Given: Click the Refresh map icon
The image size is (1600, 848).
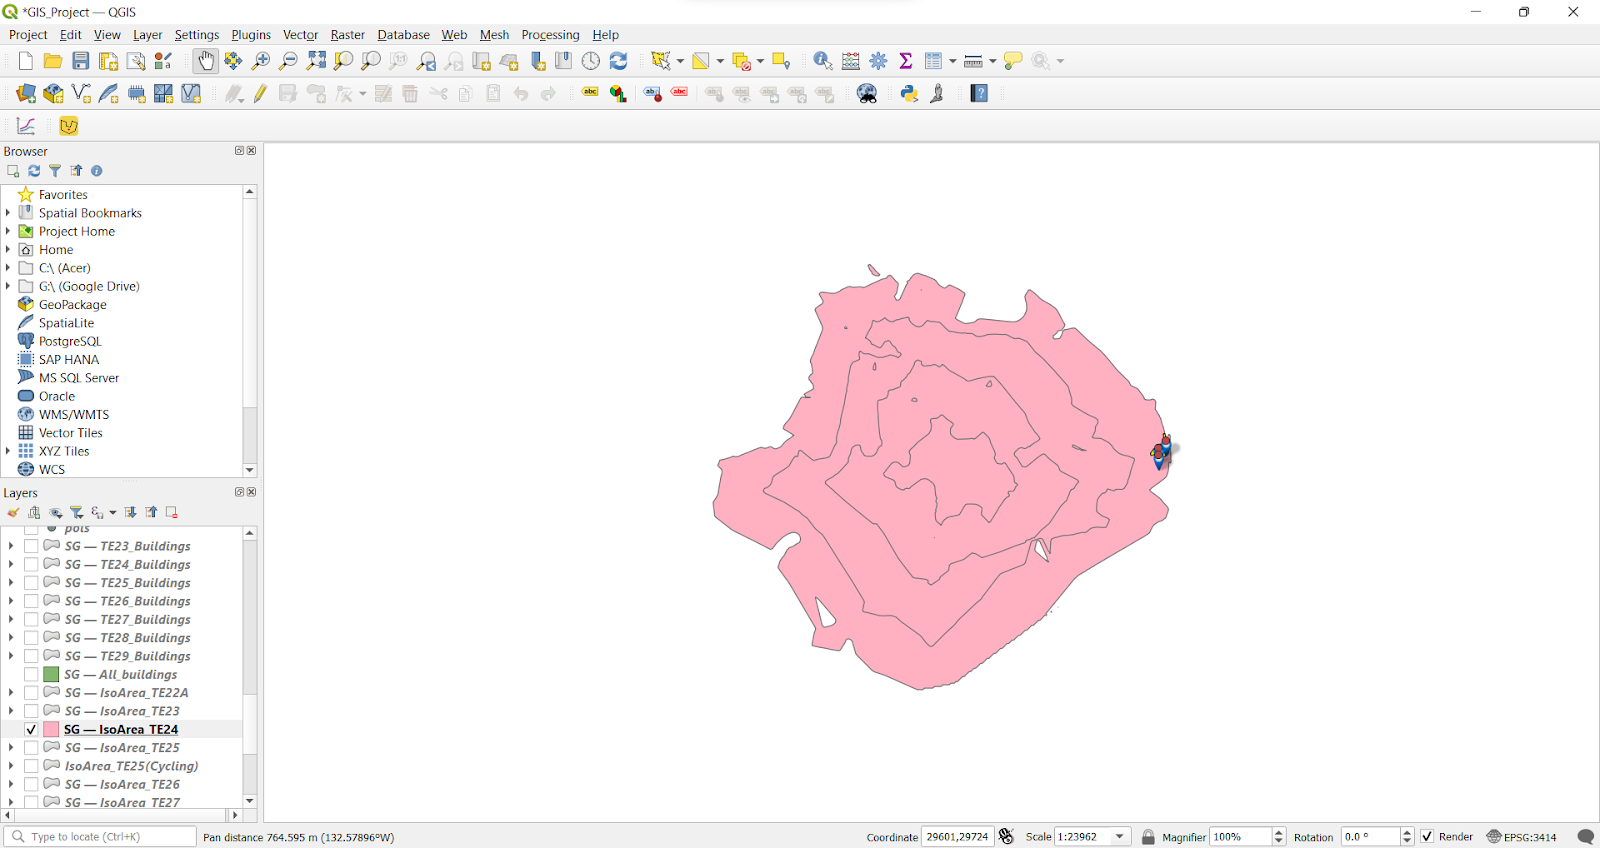Looking at the screenshot, I should click(x=619, y=62).
